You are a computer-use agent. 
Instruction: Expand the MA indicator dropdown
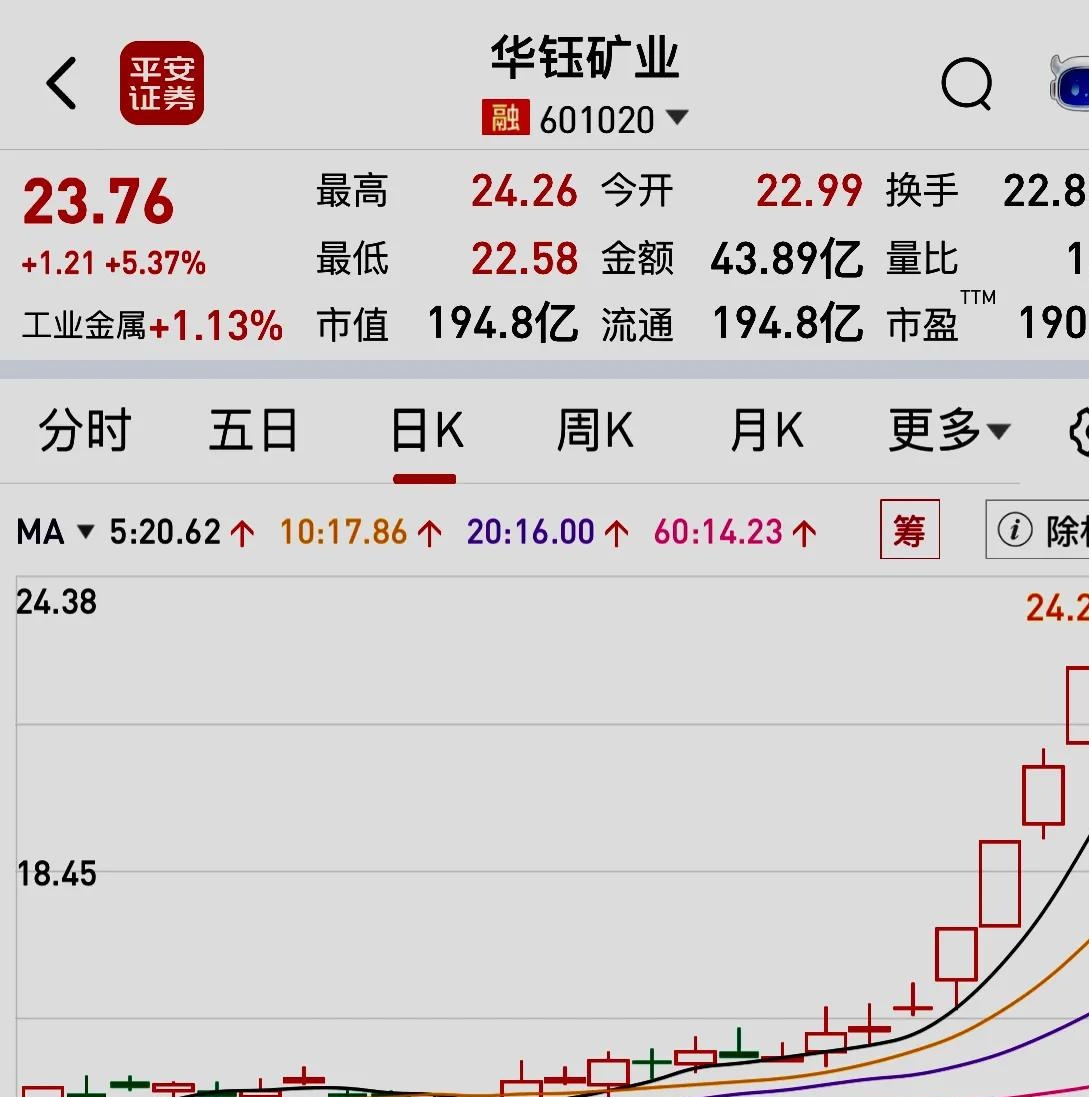pos(86,532)
